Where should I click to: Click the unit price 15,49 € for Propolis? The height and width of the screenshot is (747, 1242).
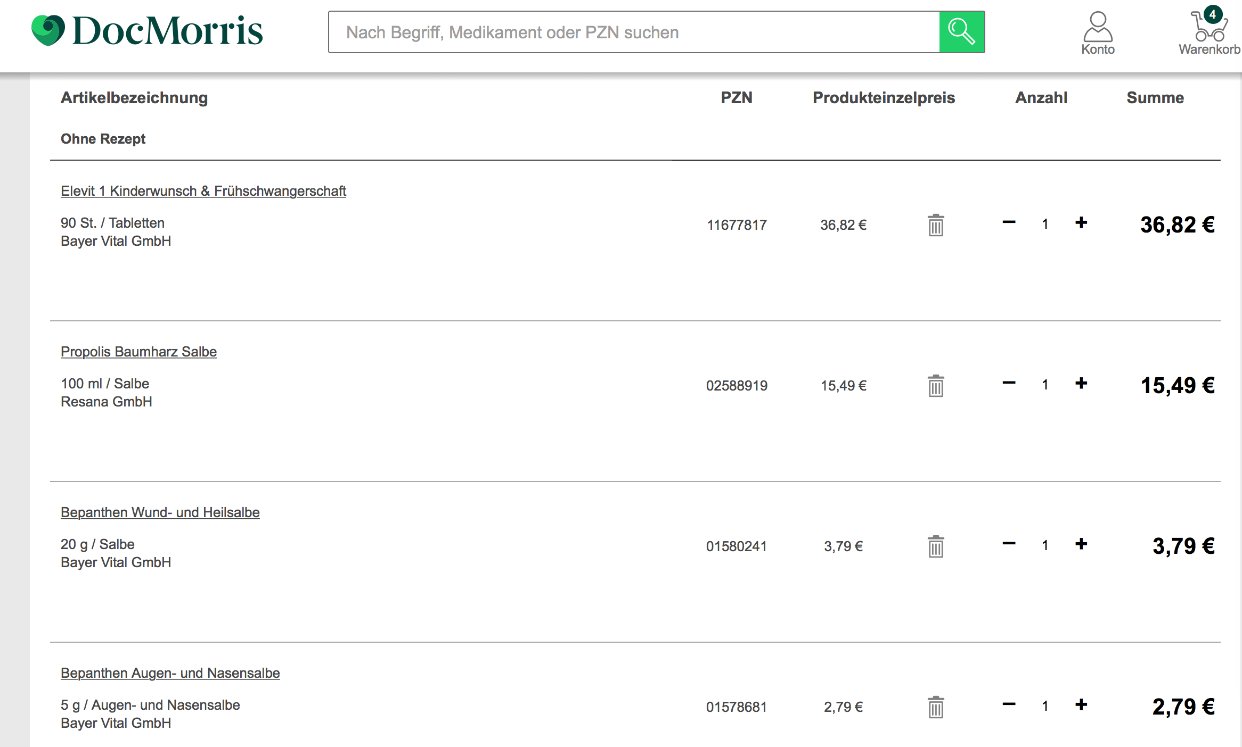click(844, 386)
